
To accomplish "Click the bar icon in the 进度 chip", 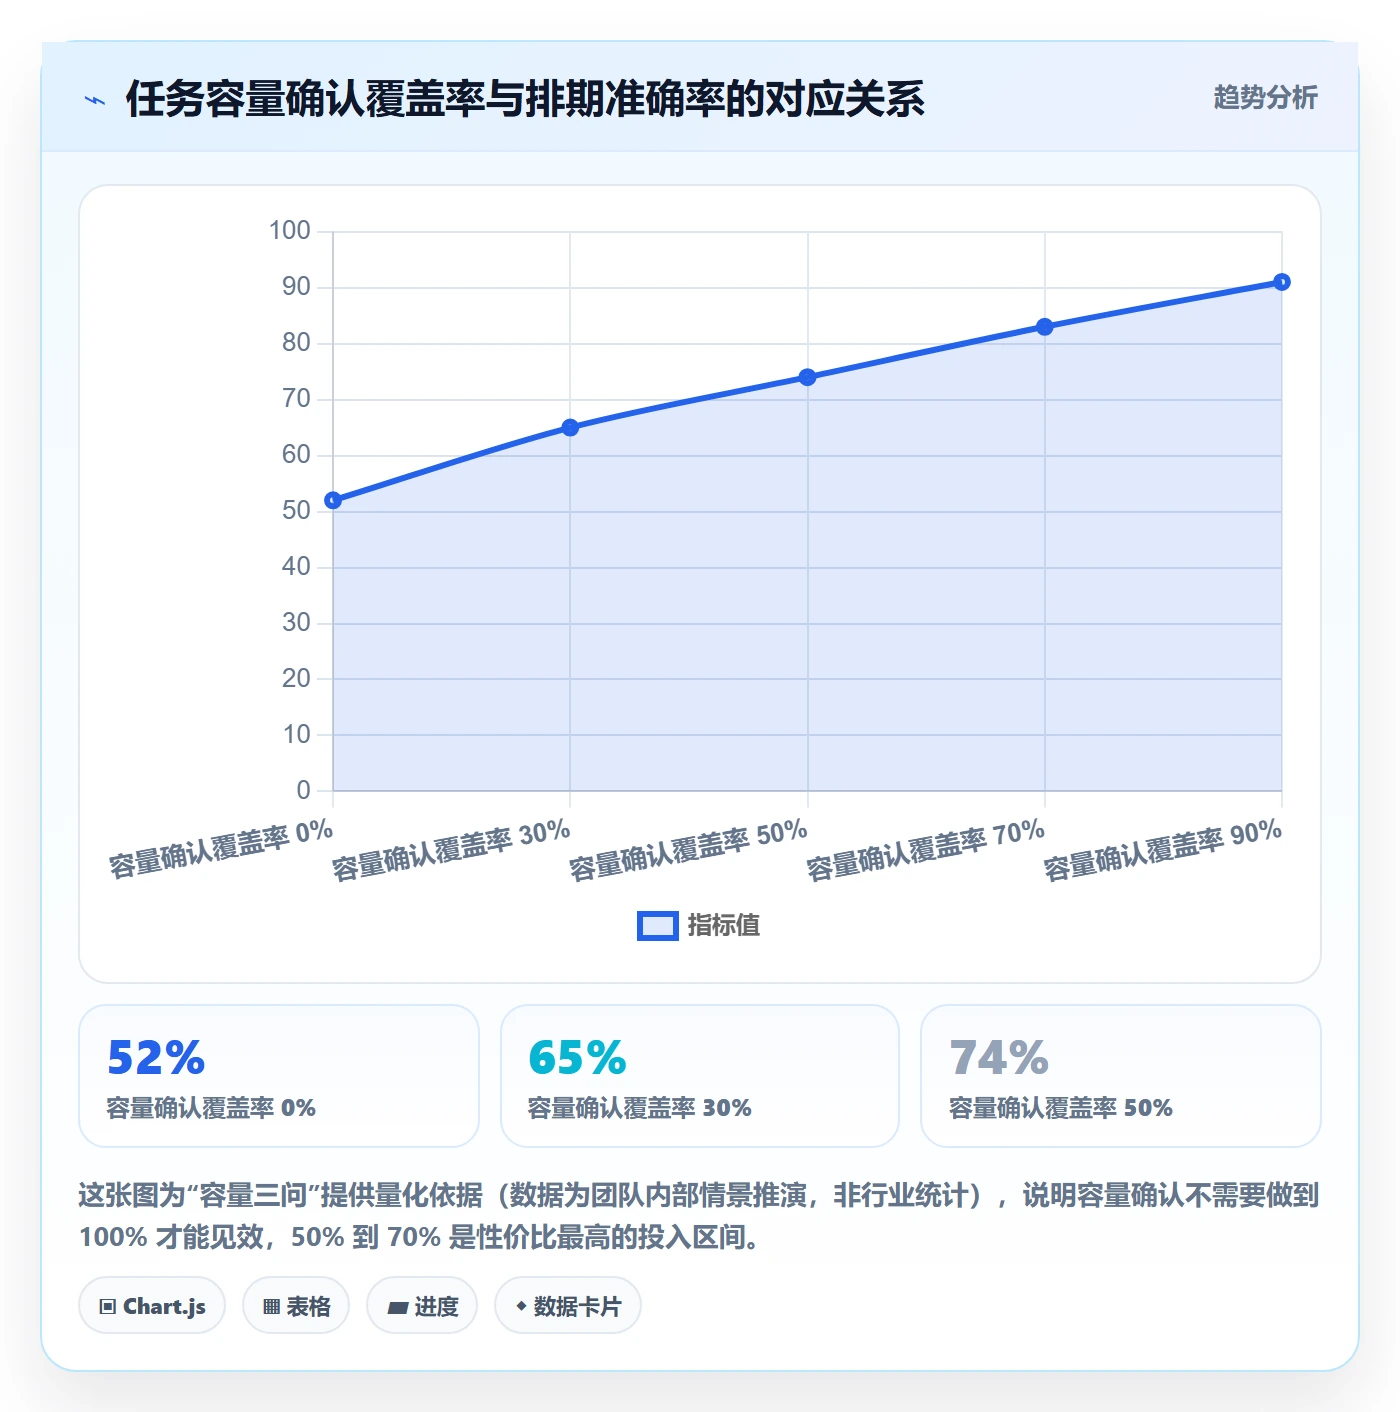I will click(397, 1307).
